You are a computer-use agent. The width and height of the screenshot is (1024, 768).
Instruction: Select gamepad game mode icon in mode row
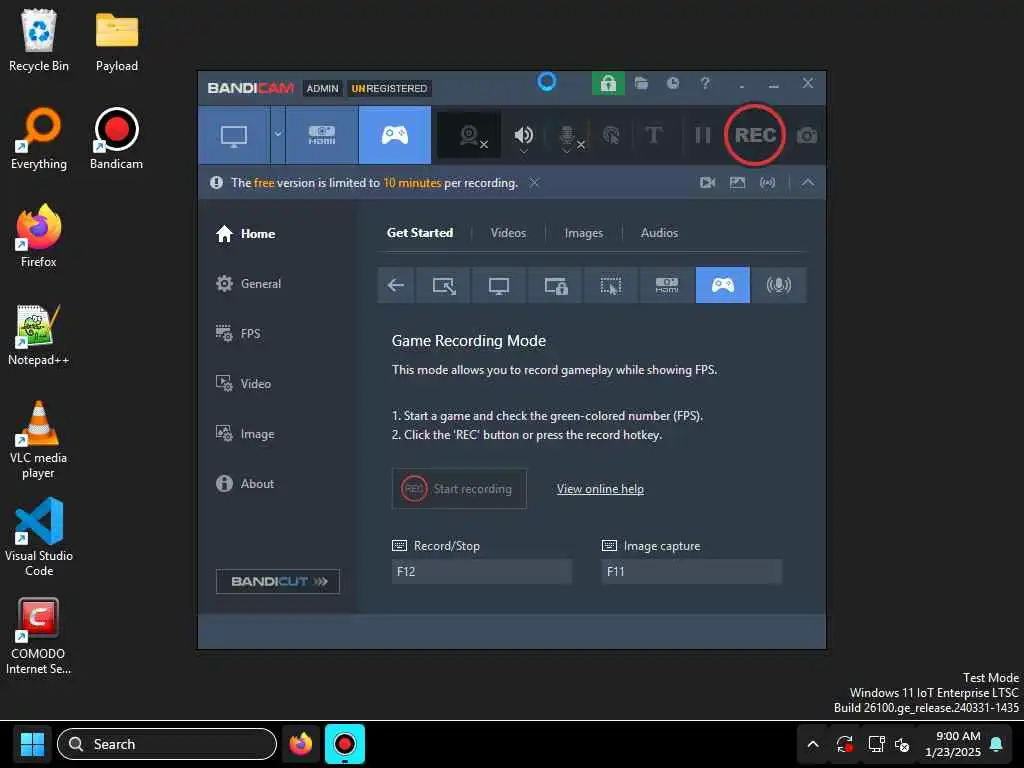pos(723,285)
